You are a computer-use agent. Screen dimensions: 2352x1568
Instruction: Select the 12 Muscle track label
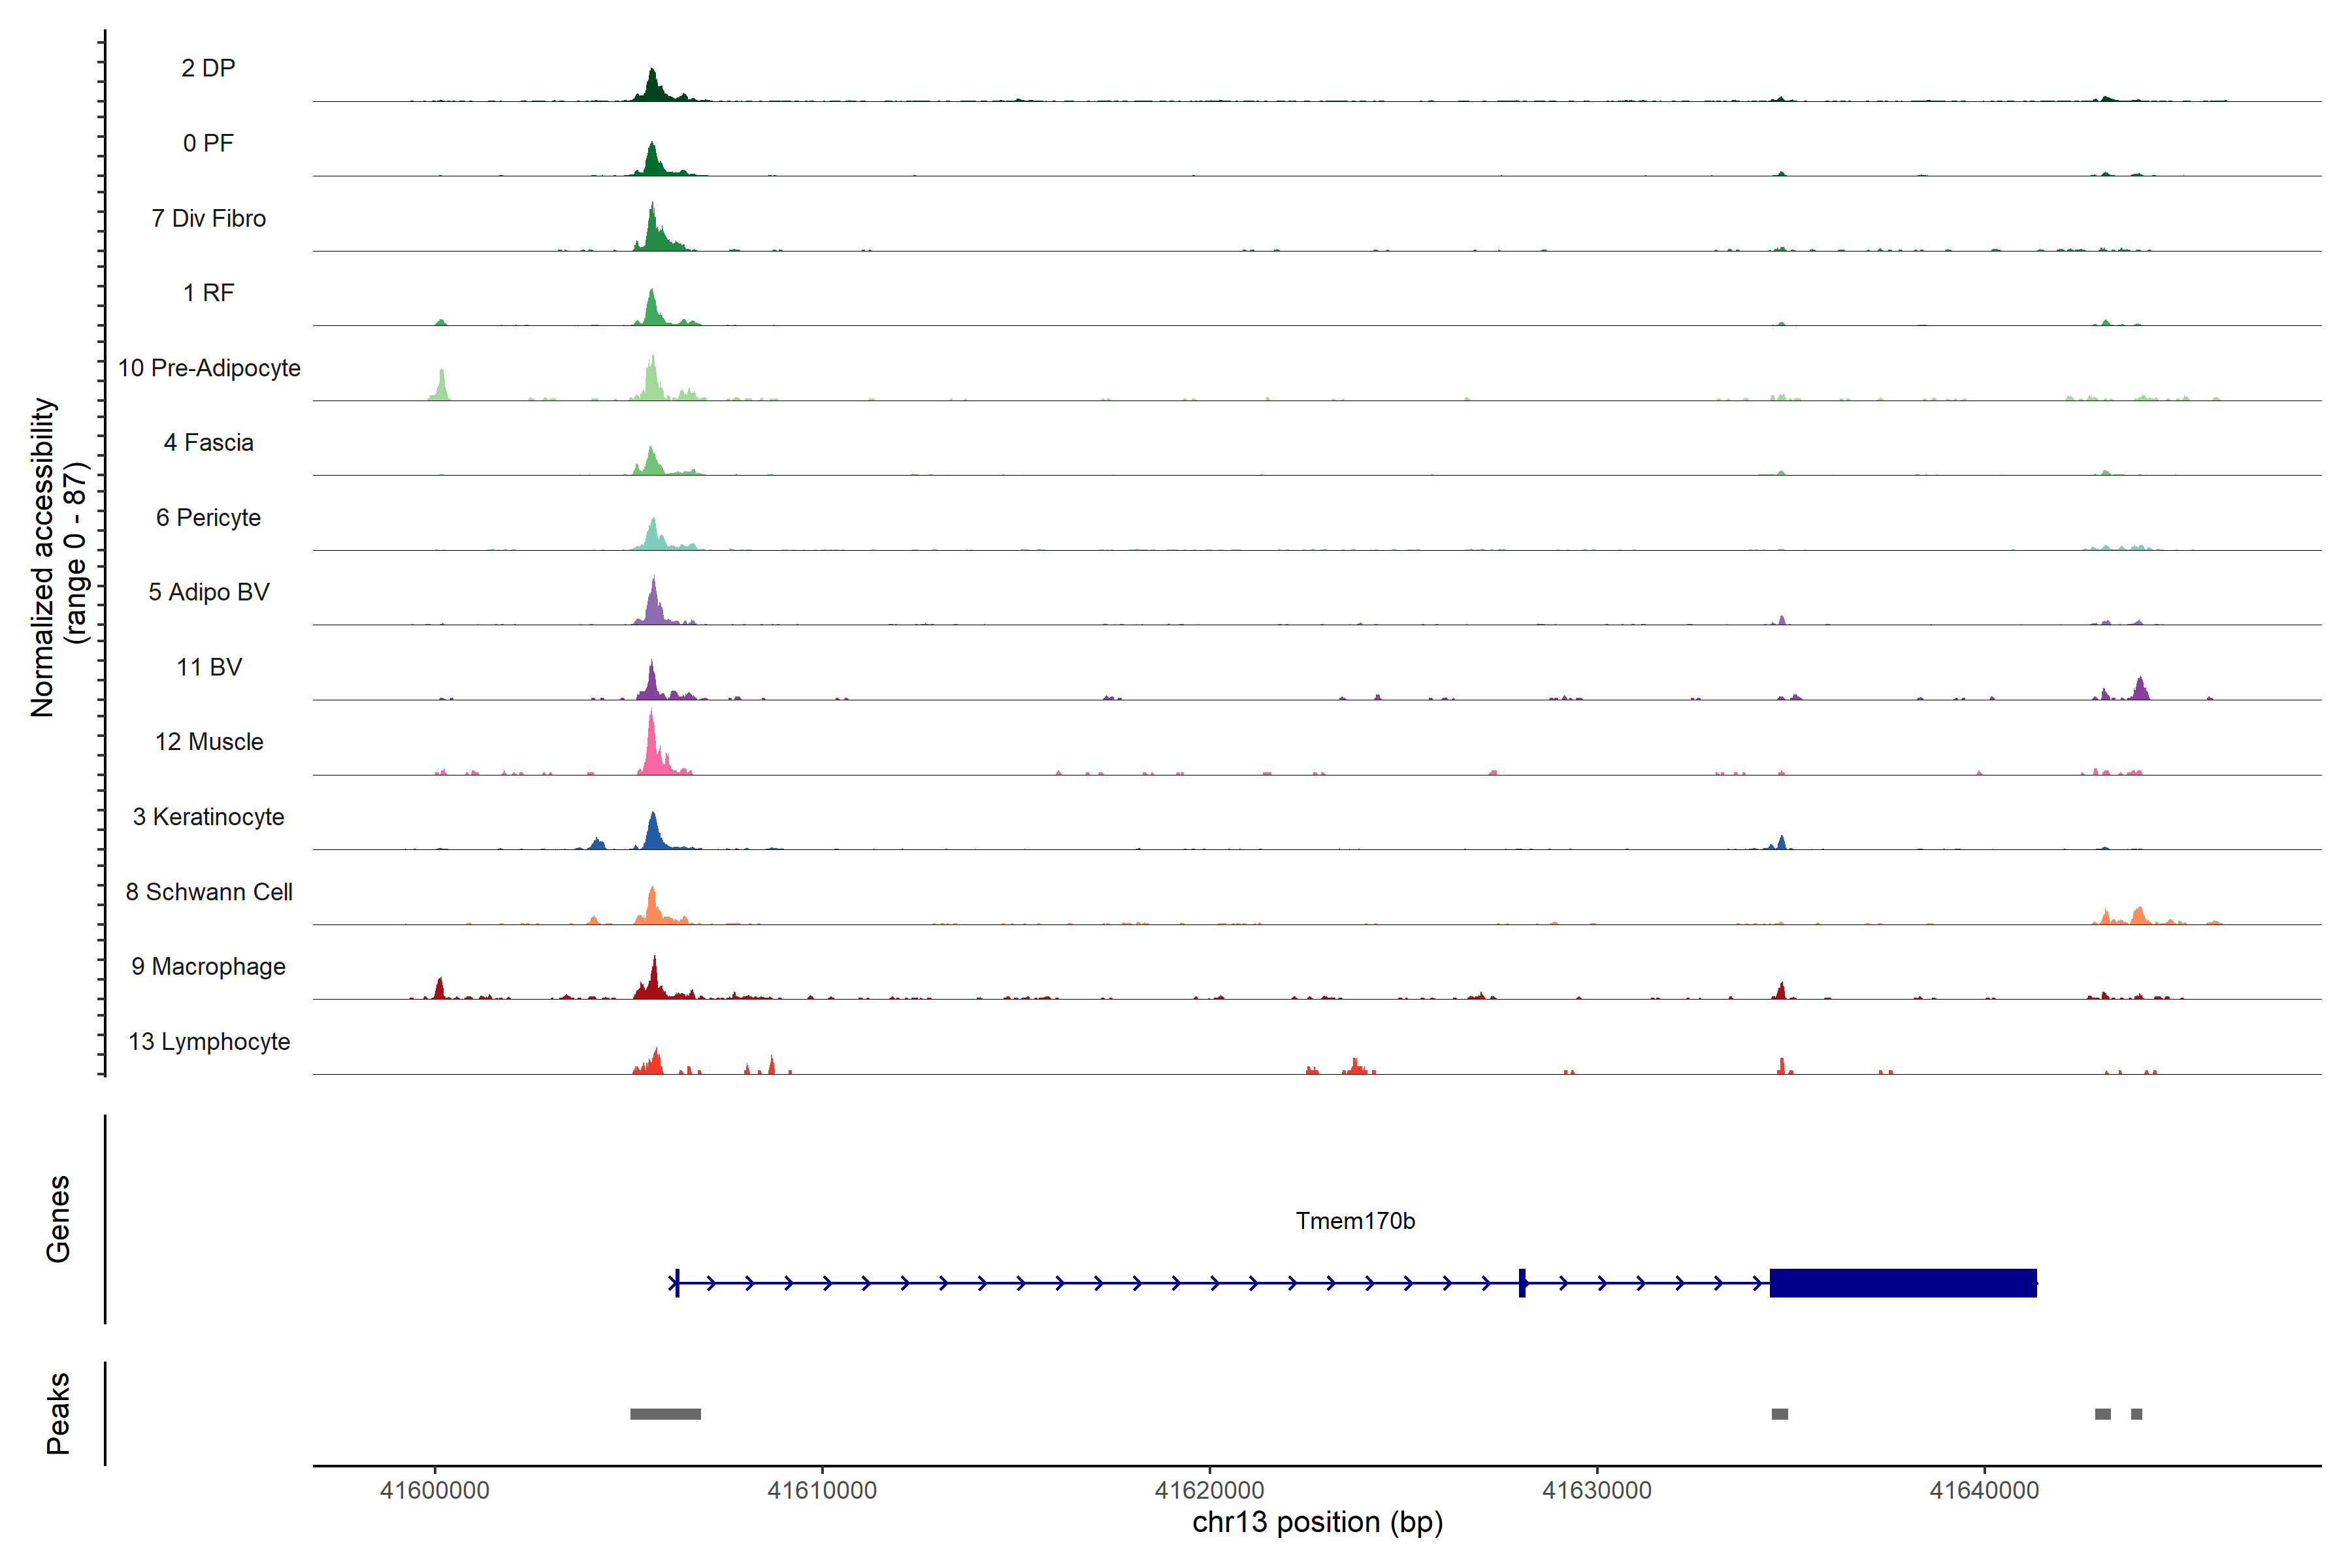click(x=209, y=742)
